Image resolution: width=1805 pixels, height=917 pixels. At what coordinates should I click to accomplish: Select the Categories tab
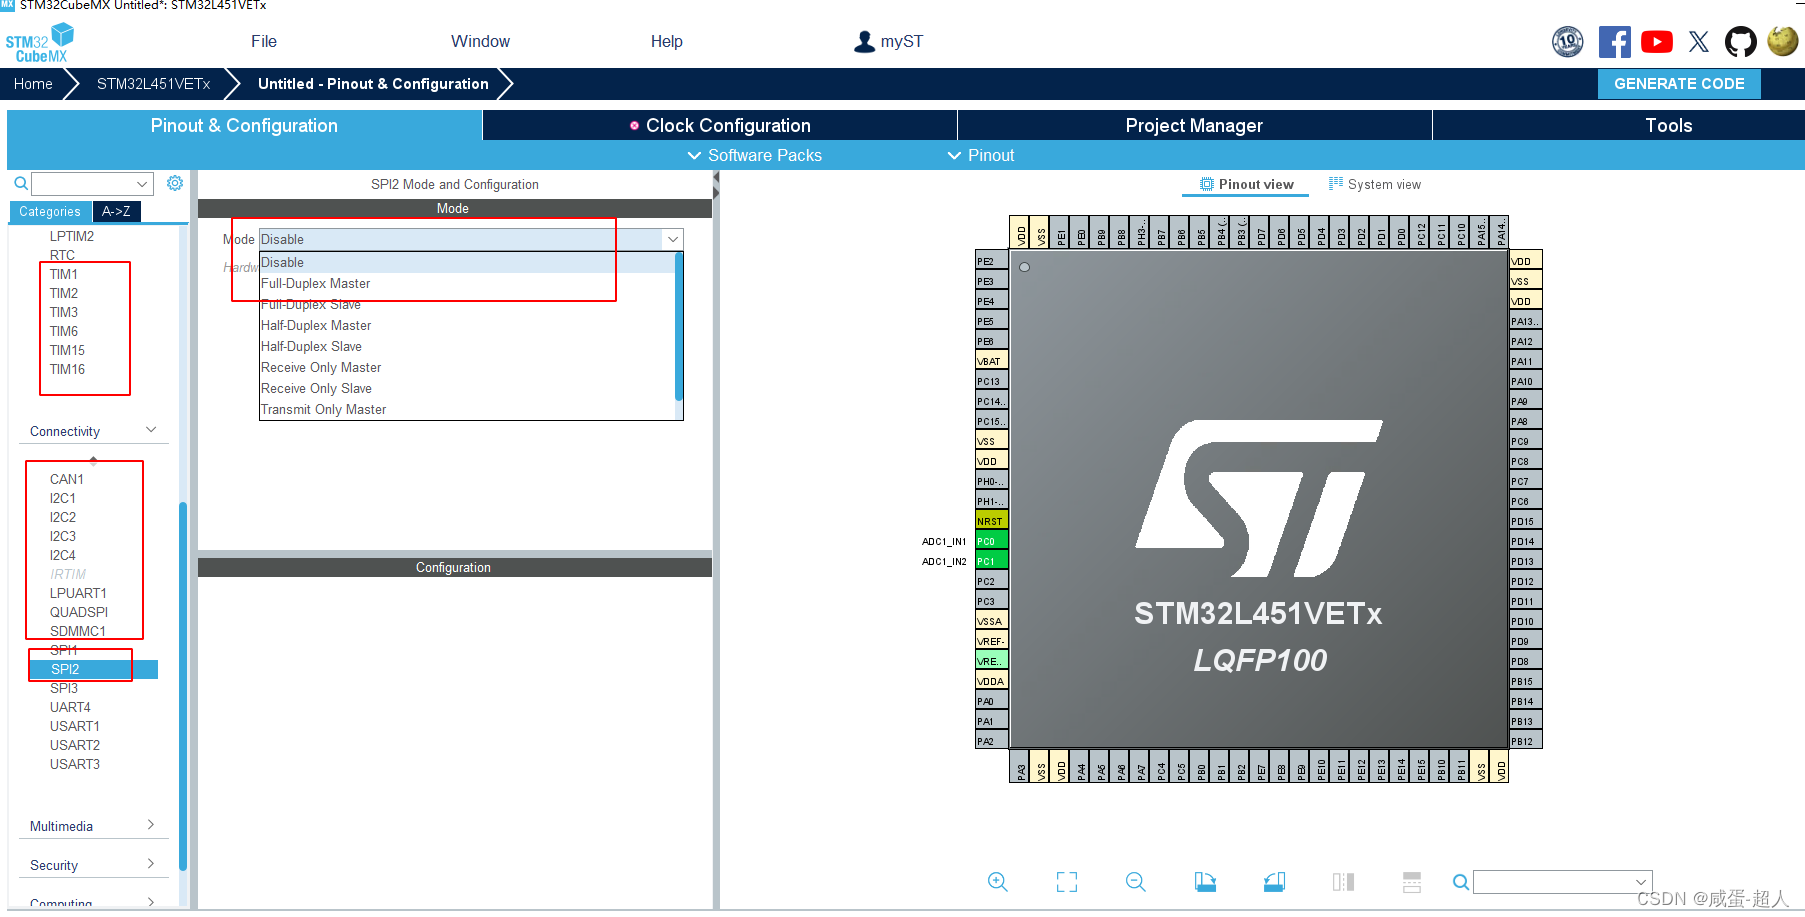coord(50,211)
